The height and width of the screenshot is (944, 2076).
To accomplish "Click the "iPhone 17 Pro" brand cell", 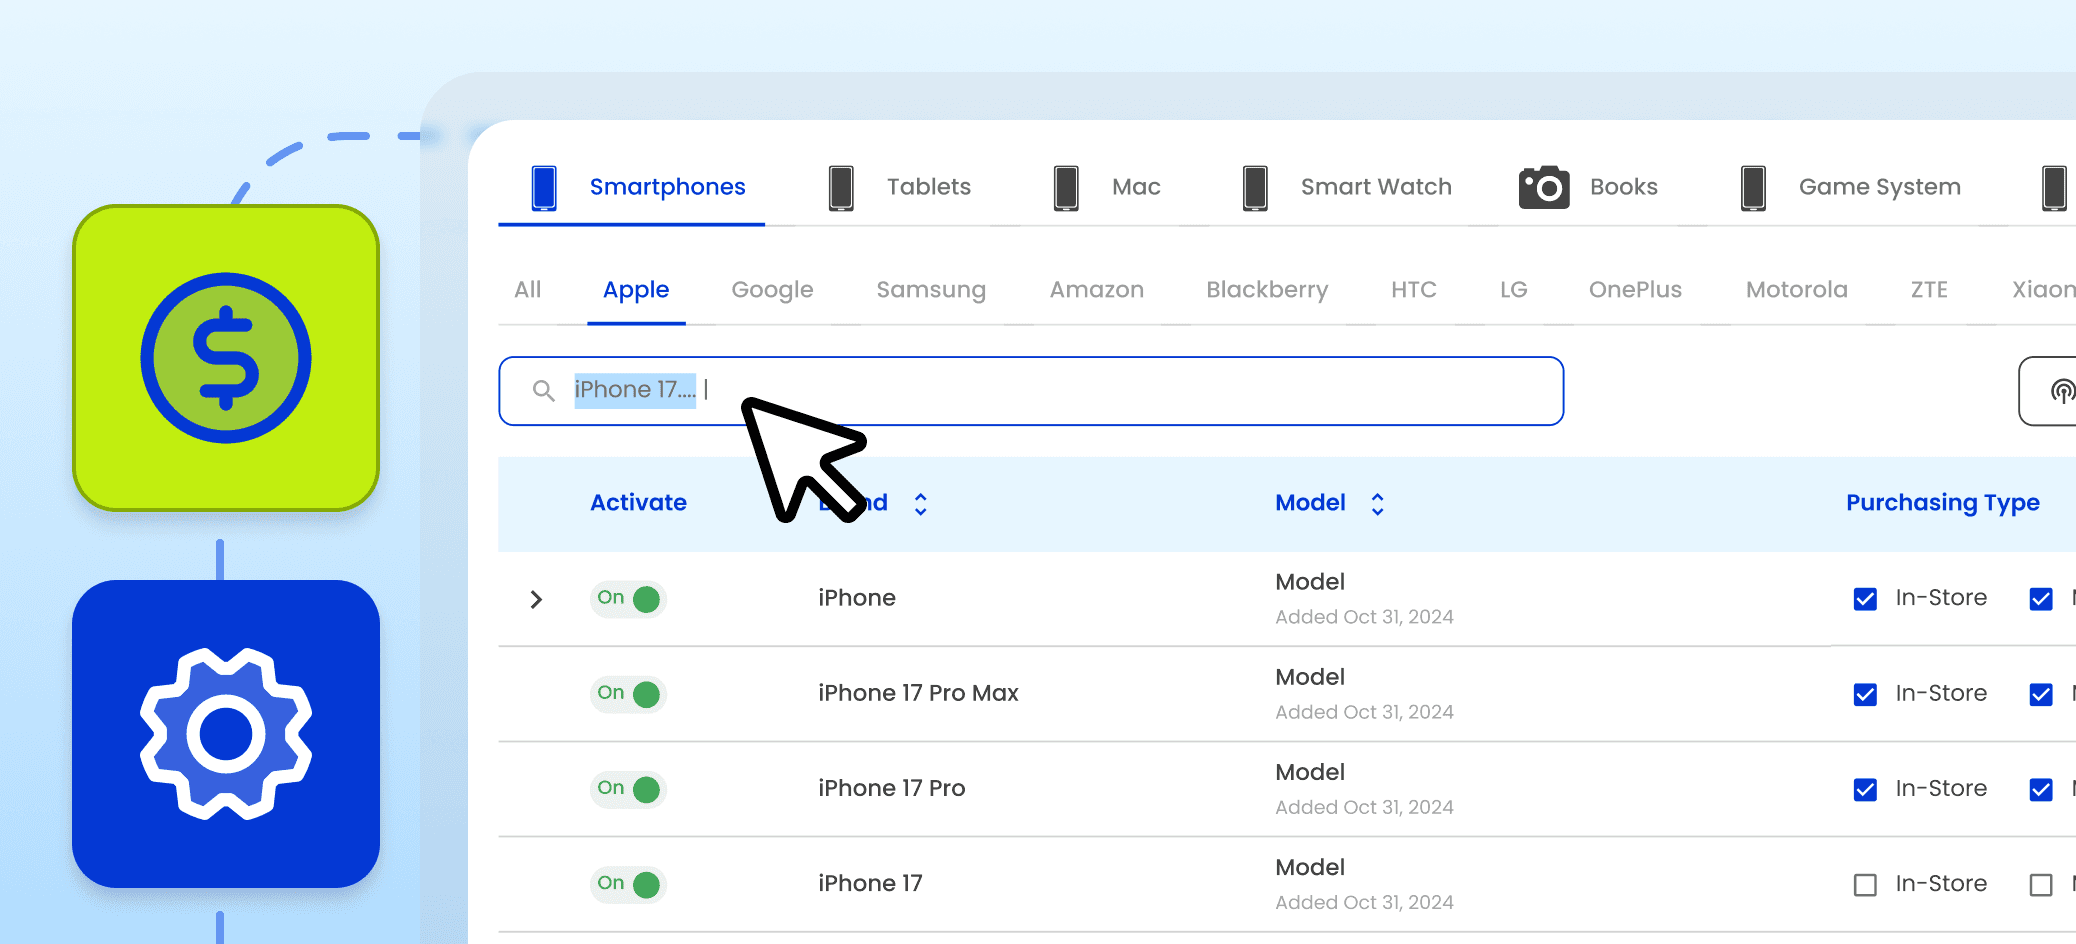I will 891,788.
